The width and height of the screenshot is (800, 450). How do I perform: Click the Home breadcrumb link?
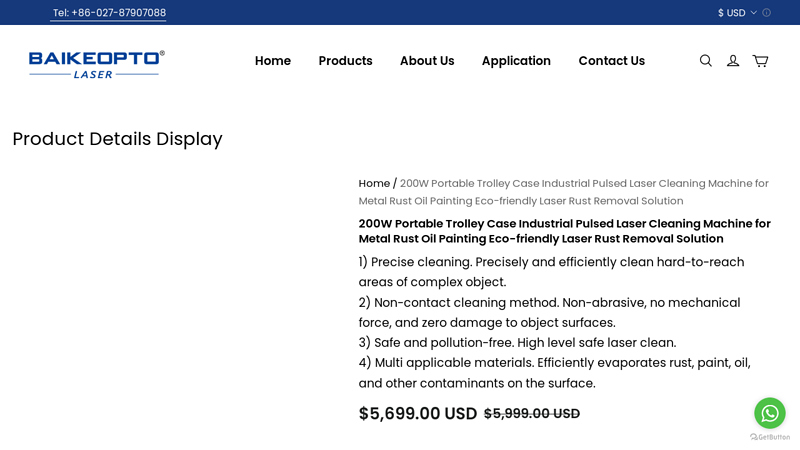pyautogui.click(x=374, y=184)
